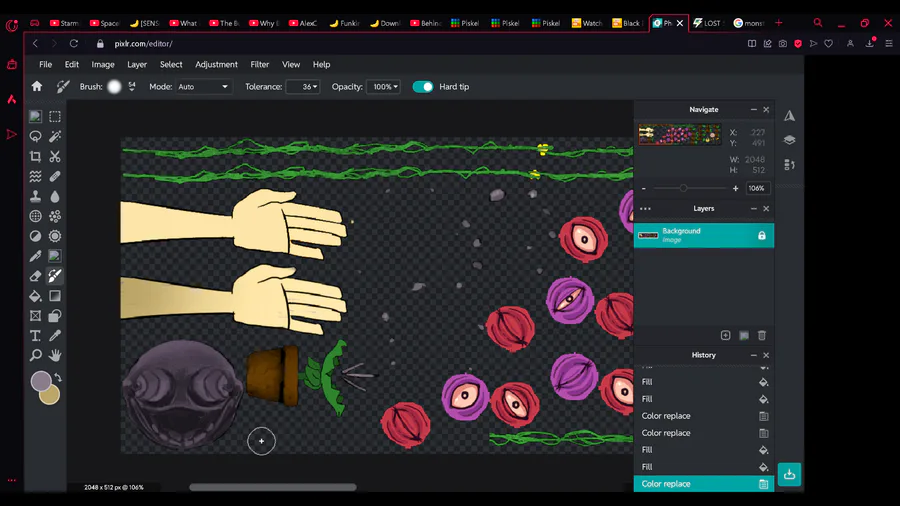
Task: Select the Disperse dots tool
Action: click(x=55, y=216)
